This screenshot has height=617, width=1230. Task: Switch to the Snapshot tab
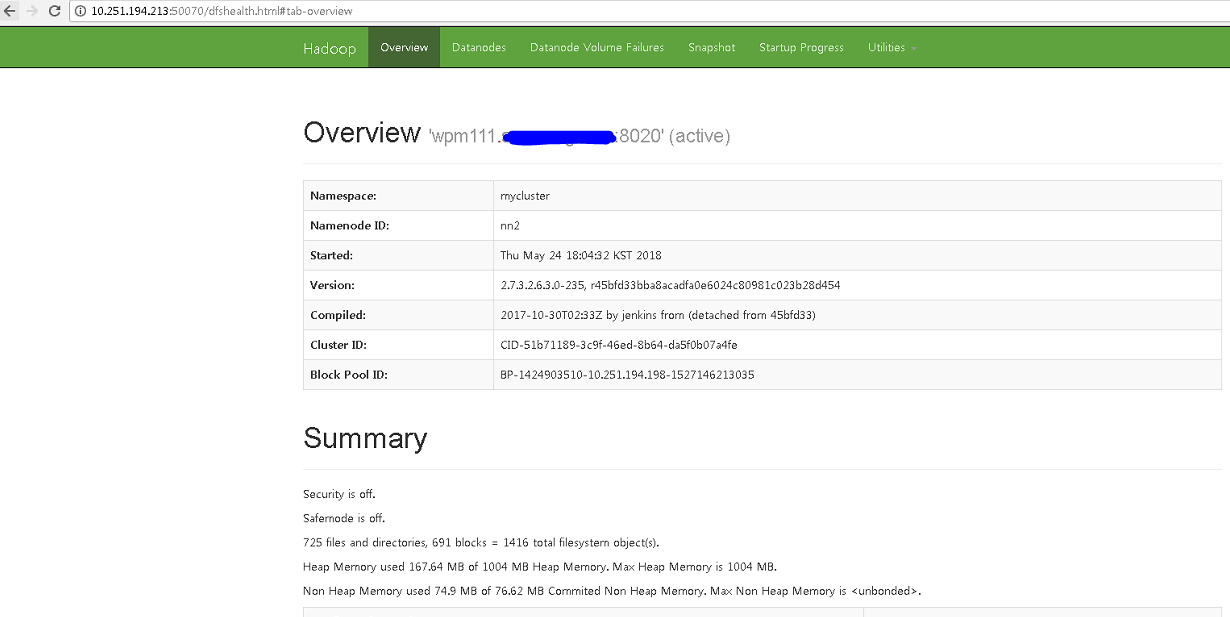[x=711, y=47]
